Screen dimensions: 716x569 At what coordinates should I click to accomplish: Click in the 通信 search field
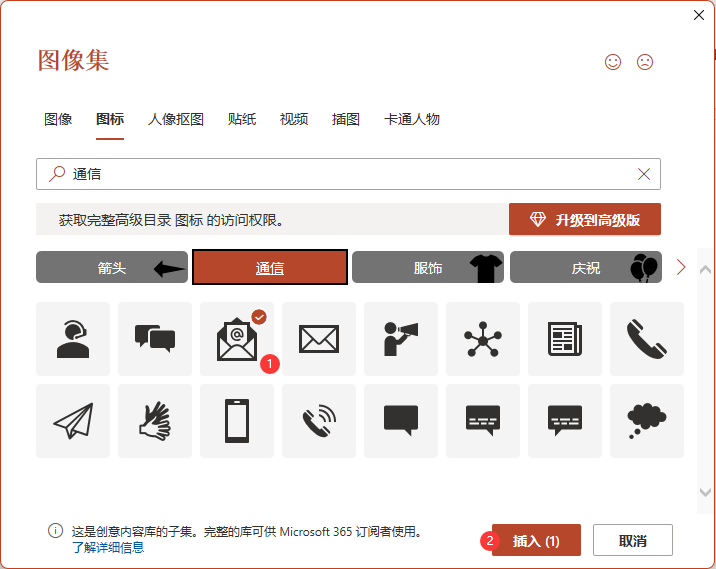348,174
